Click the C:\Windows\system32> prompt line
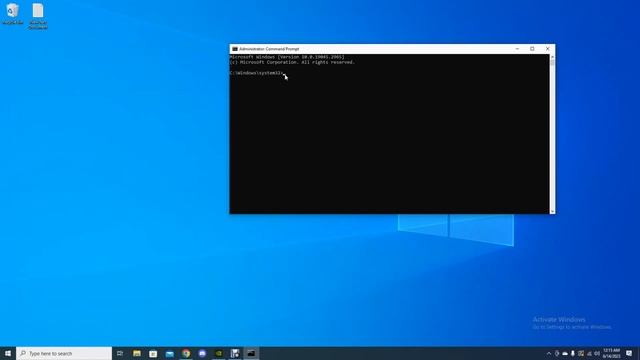The image size is (640, 360). 256,73
